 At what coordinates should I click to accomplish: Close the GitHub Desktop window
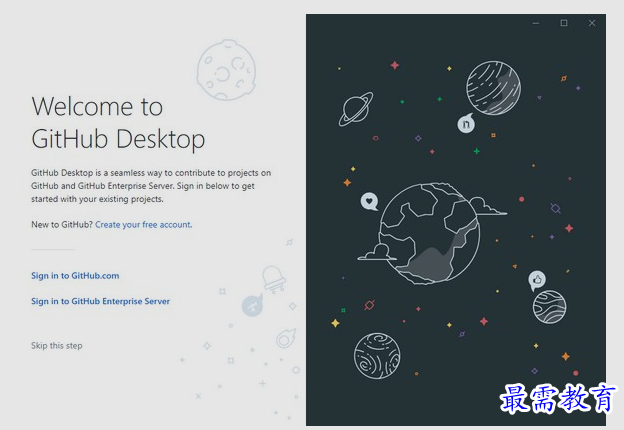[x=592, y=23]
